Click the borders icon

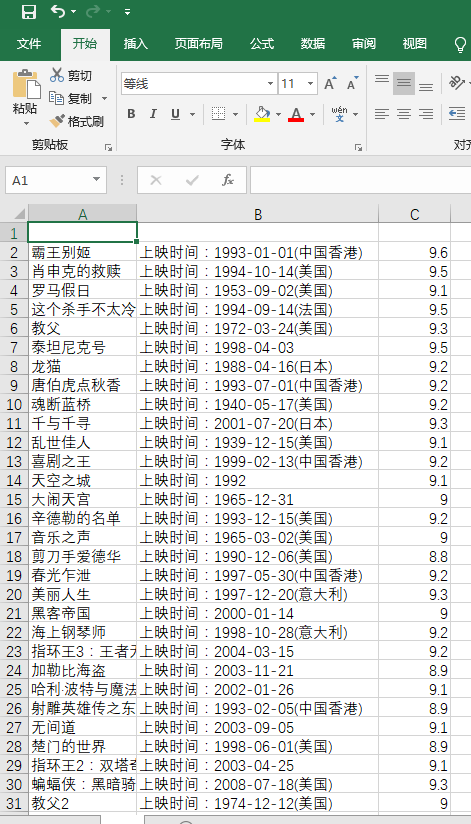(x=218, y=114)
